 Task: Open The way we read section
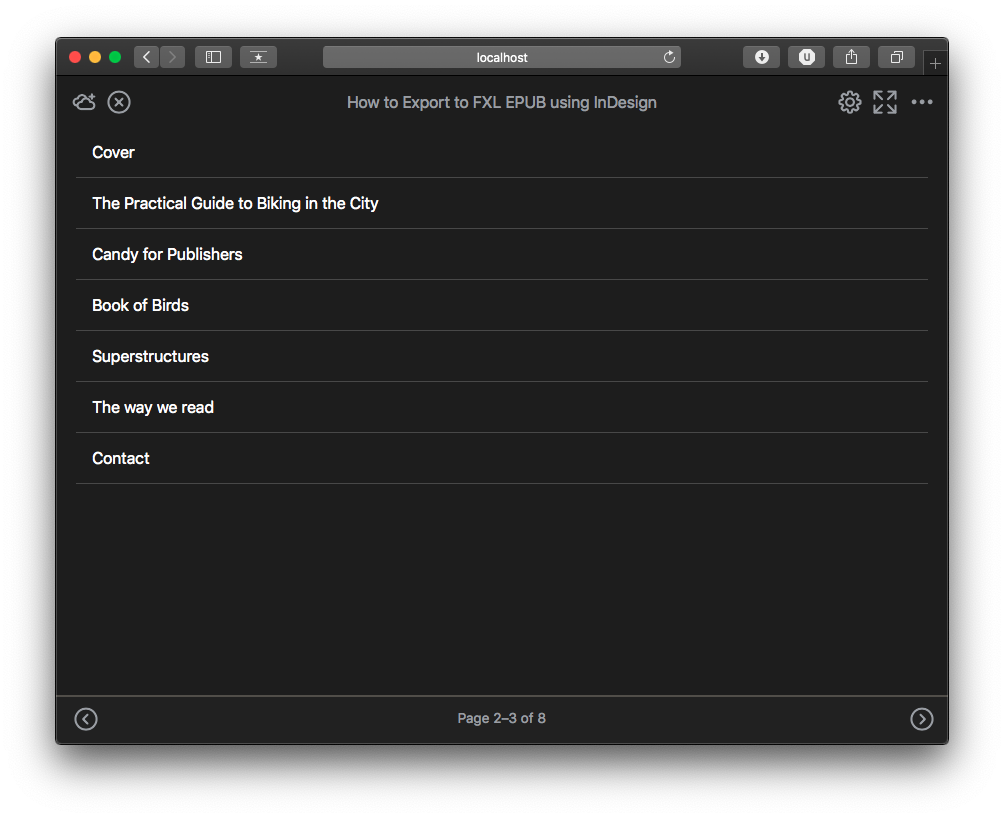[153, 407]
